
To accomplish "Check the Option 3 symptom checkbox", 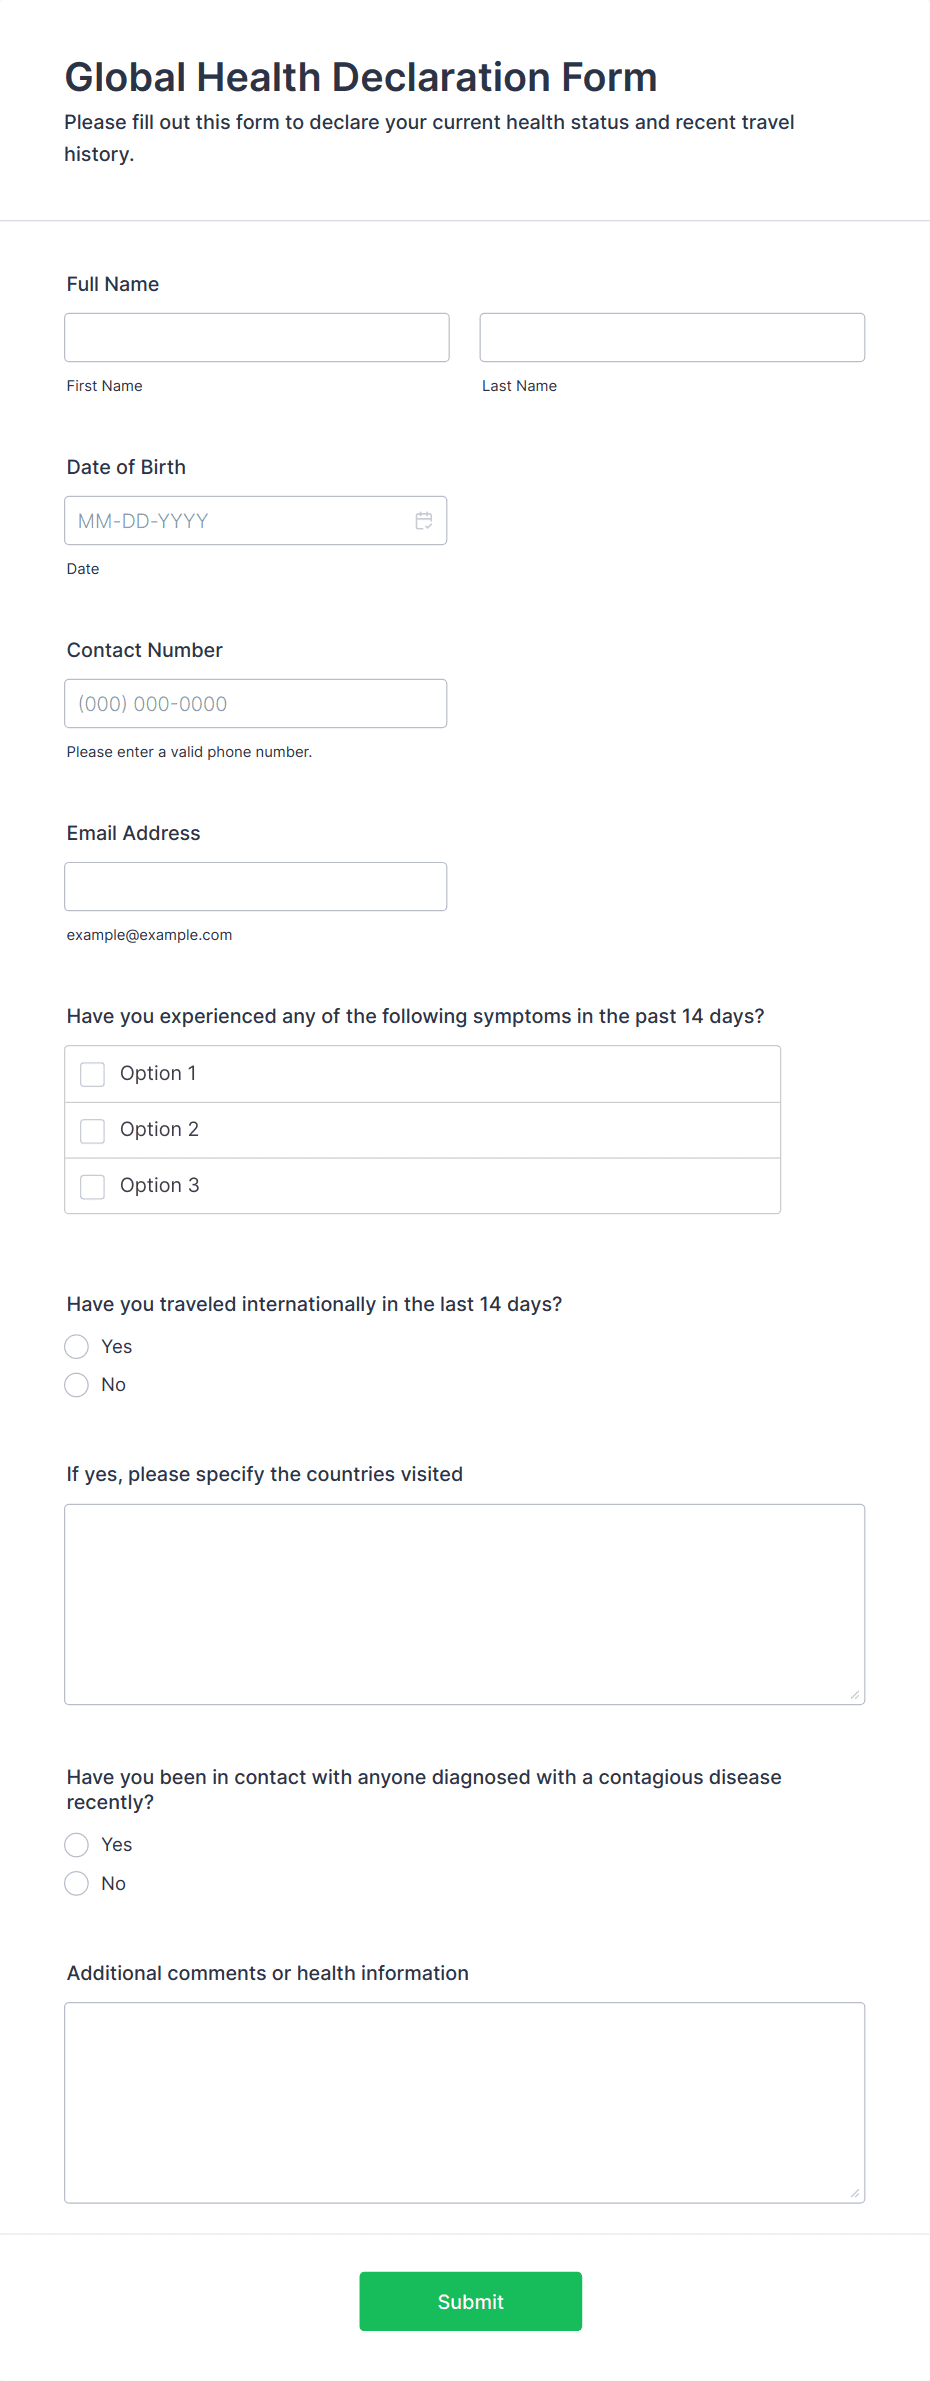I will tap(92, 1186).
